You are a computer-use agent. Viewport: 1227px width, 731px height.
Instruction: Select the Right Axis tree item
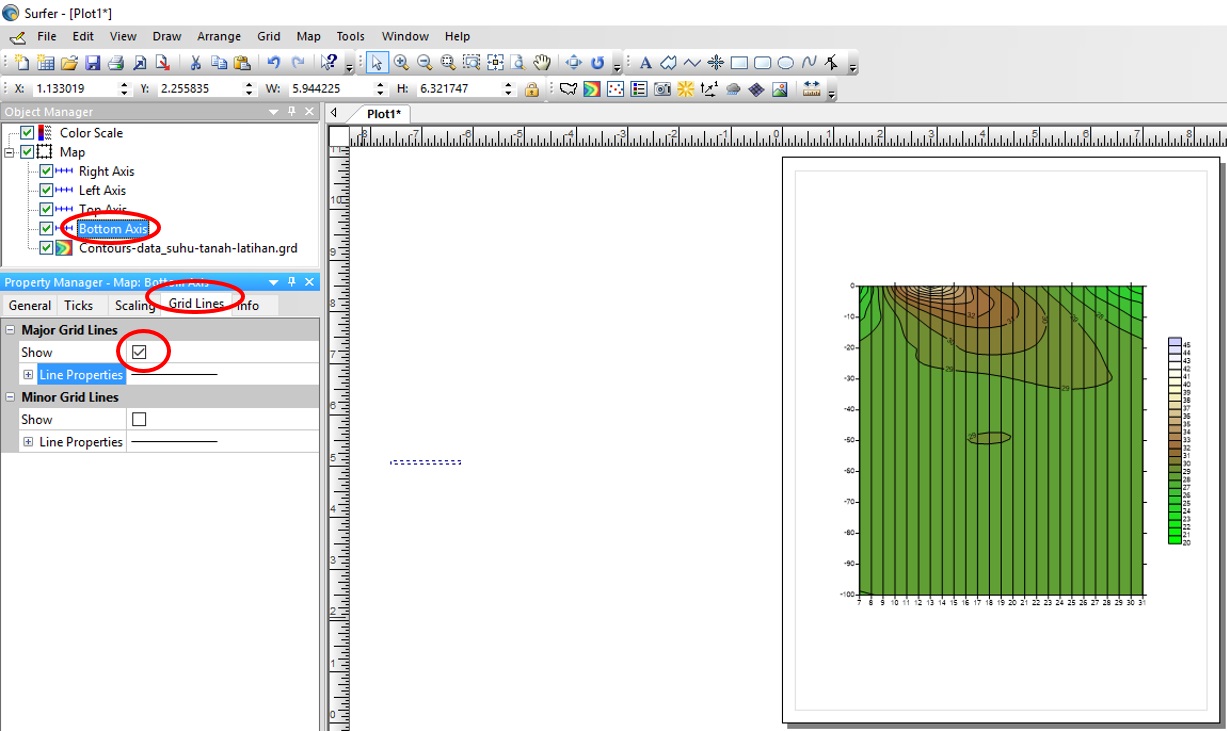107,171
